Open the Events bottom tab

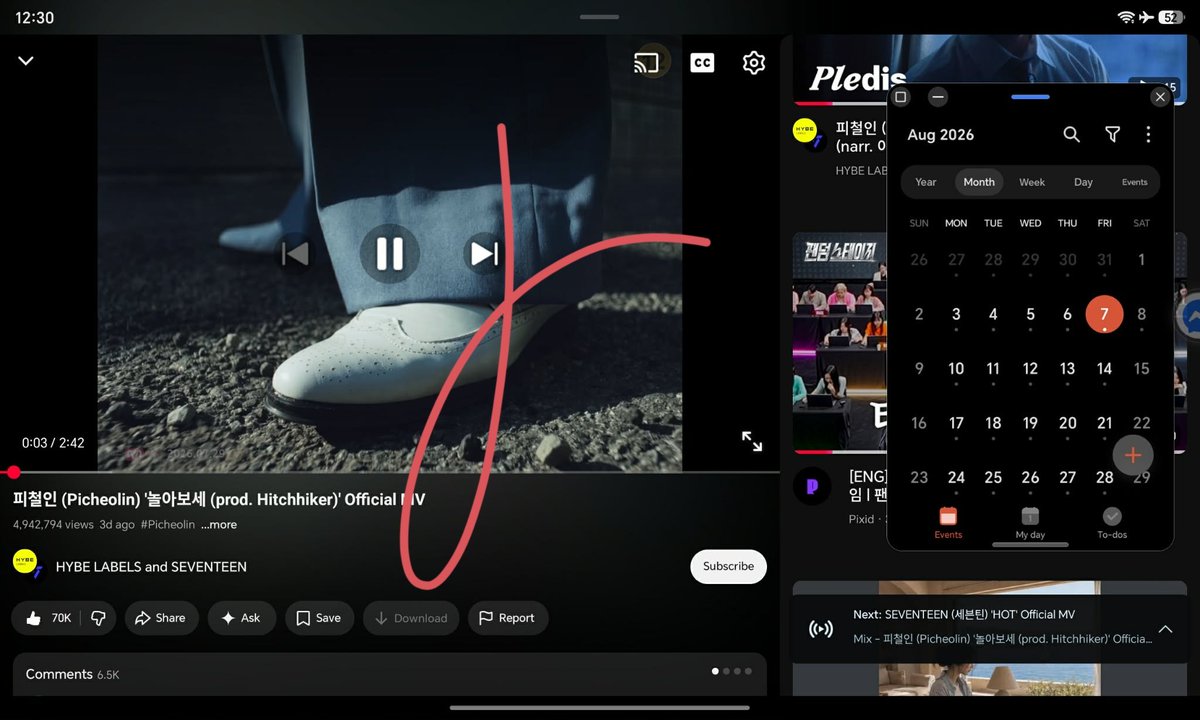[948, 523]
